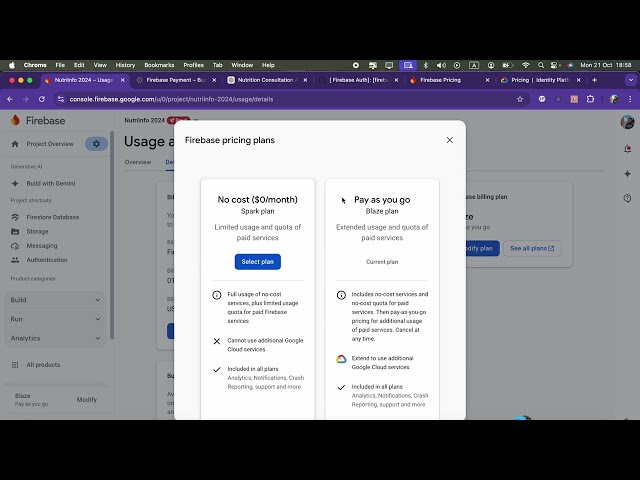This screenshot has width=640, height=480.
Task: Open Firebase account avatar
Action: point(627,122)
